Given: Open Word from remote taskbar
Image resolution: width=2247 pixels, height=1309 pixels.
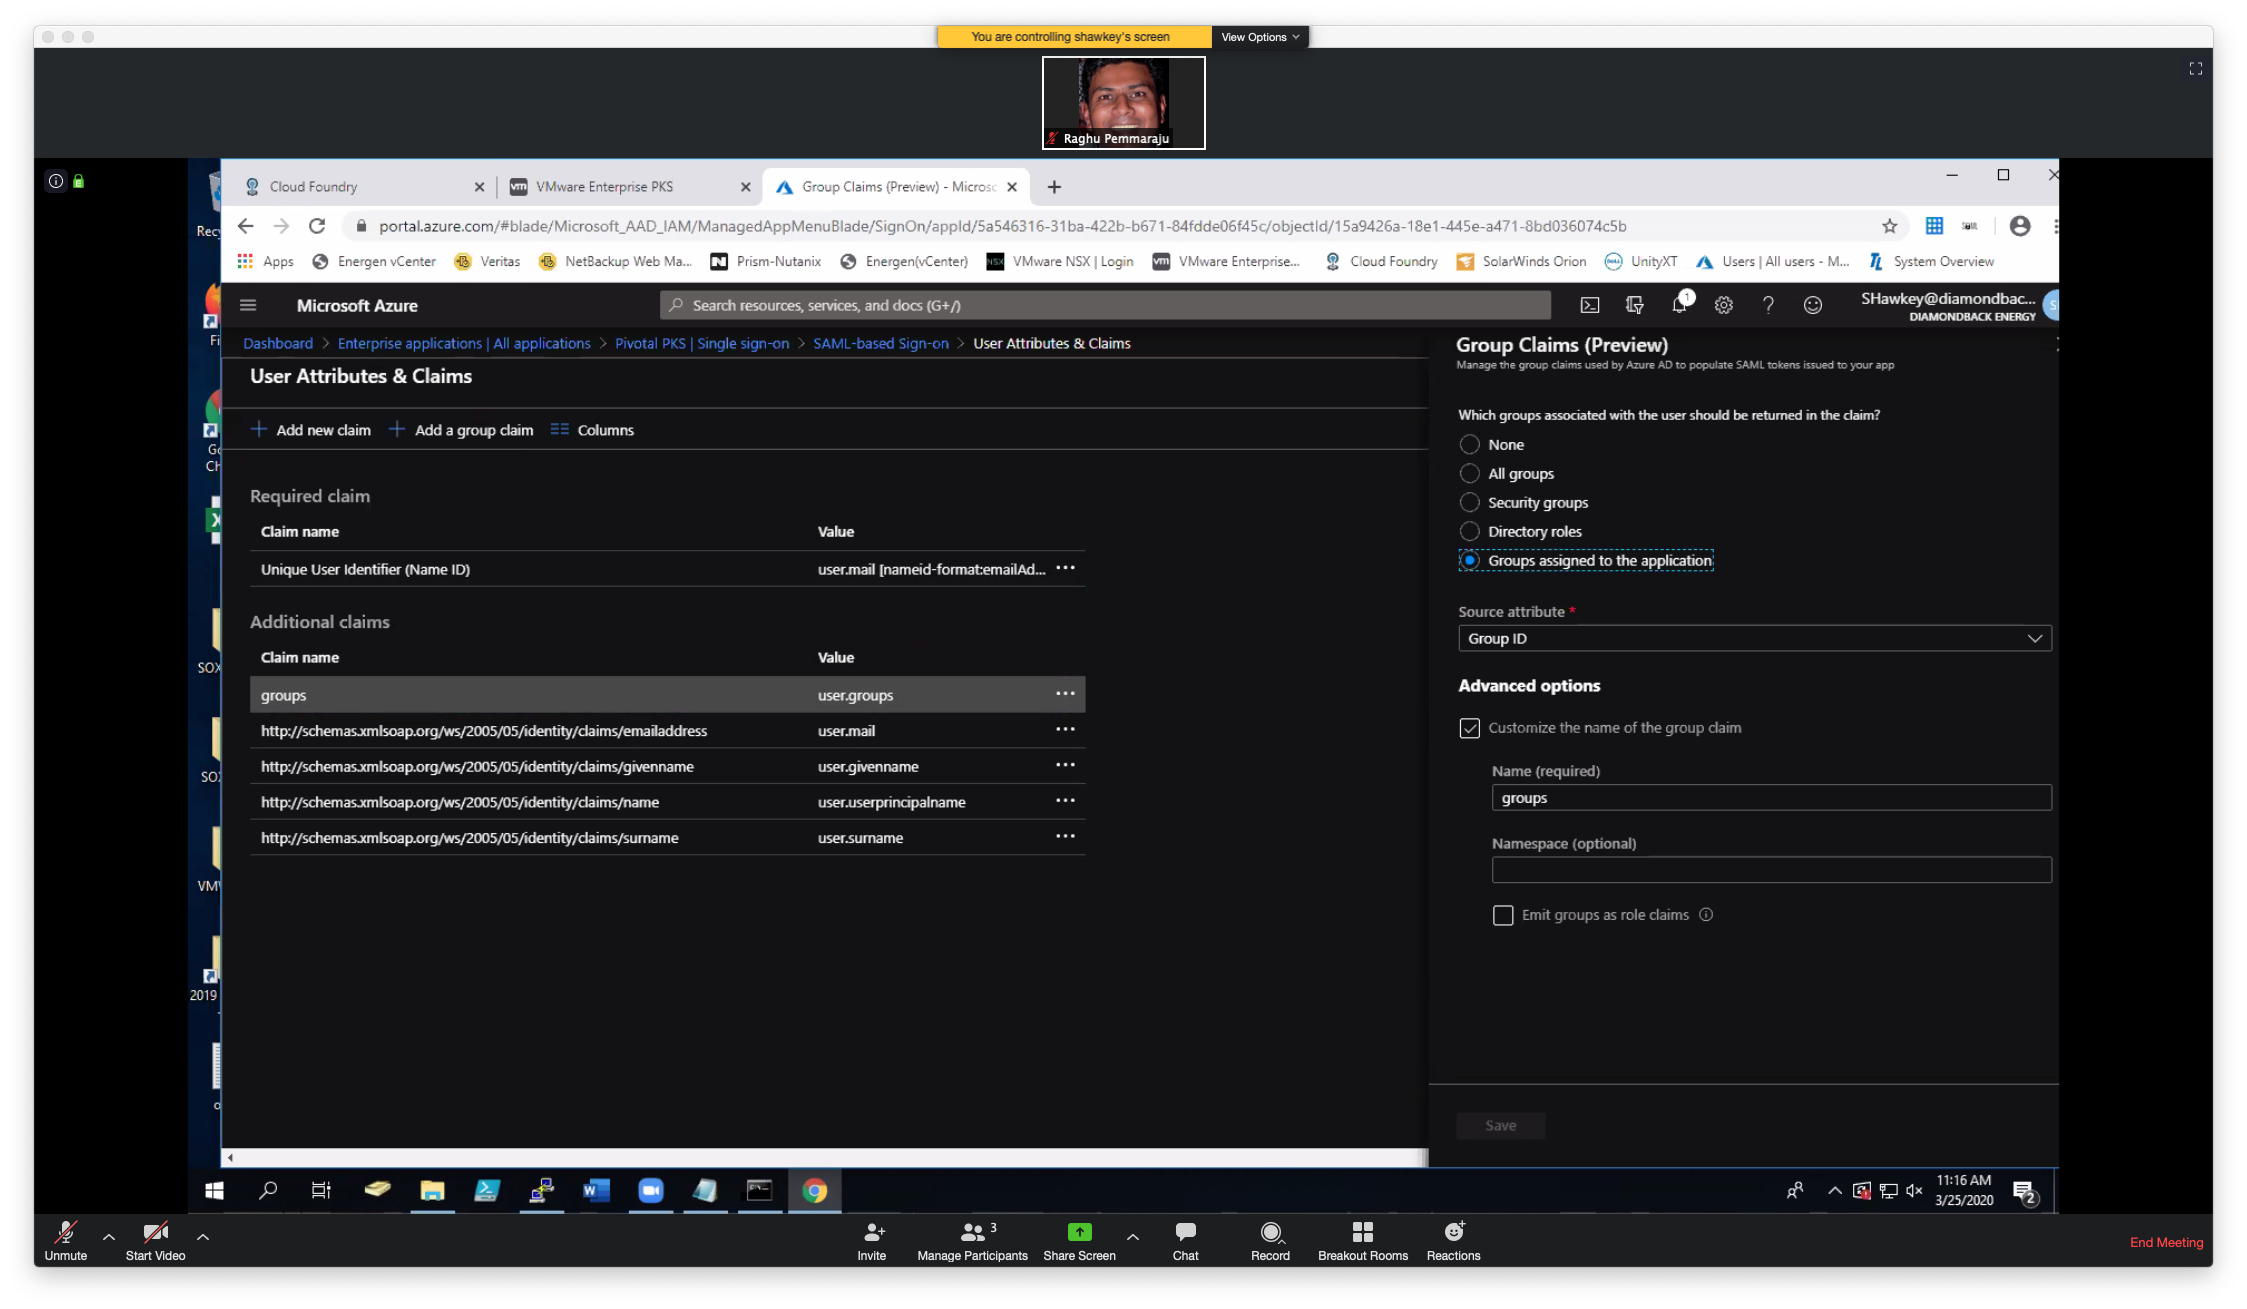Looking at the screenshot, I should click(x=596, y=1191).
